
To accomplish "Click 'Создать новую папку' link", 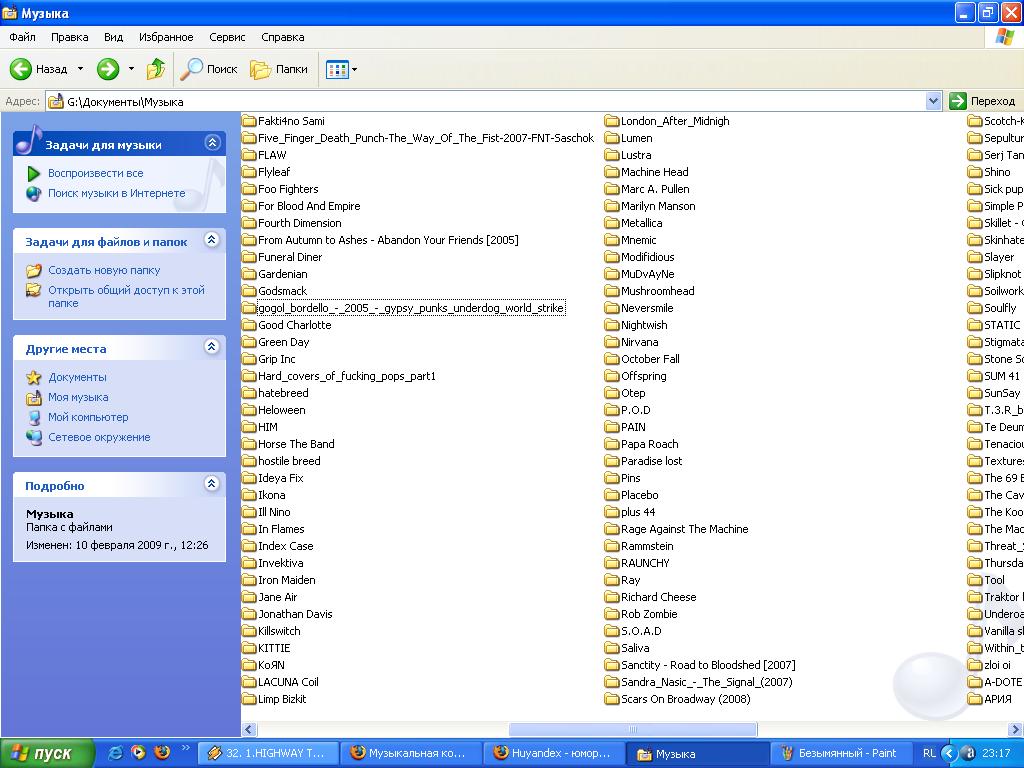I will point(103,270).
